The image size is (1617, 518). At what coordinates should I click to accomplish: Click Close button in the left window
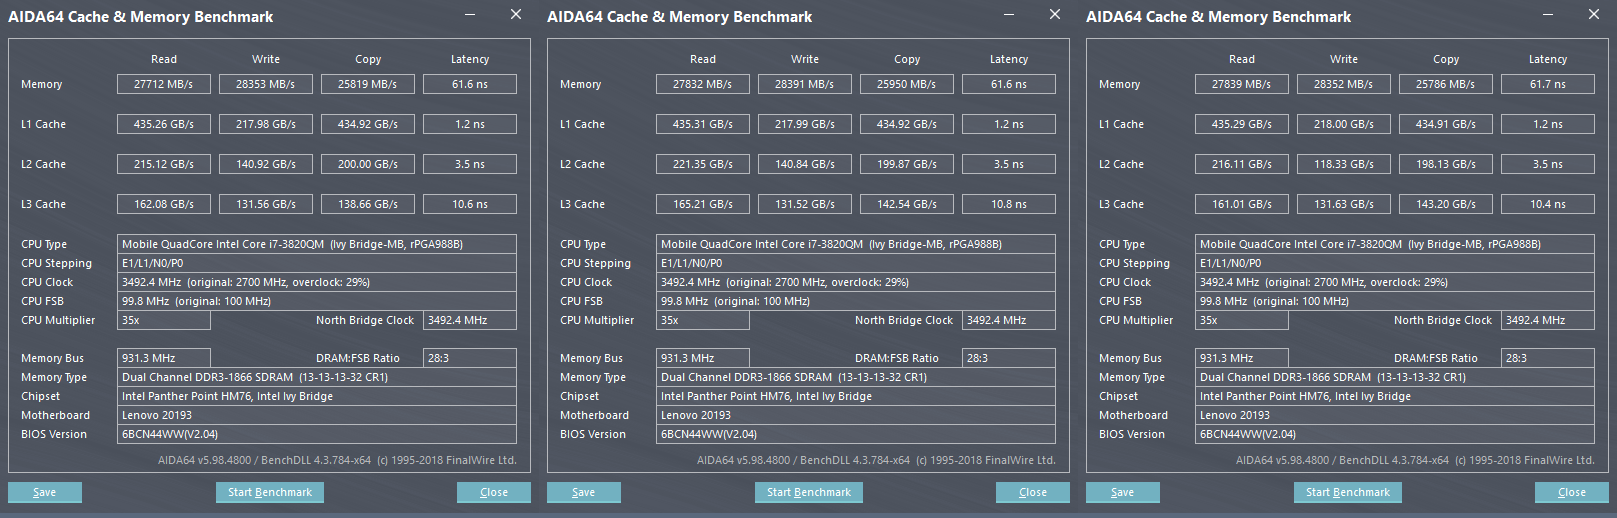(x=494, y=492)
